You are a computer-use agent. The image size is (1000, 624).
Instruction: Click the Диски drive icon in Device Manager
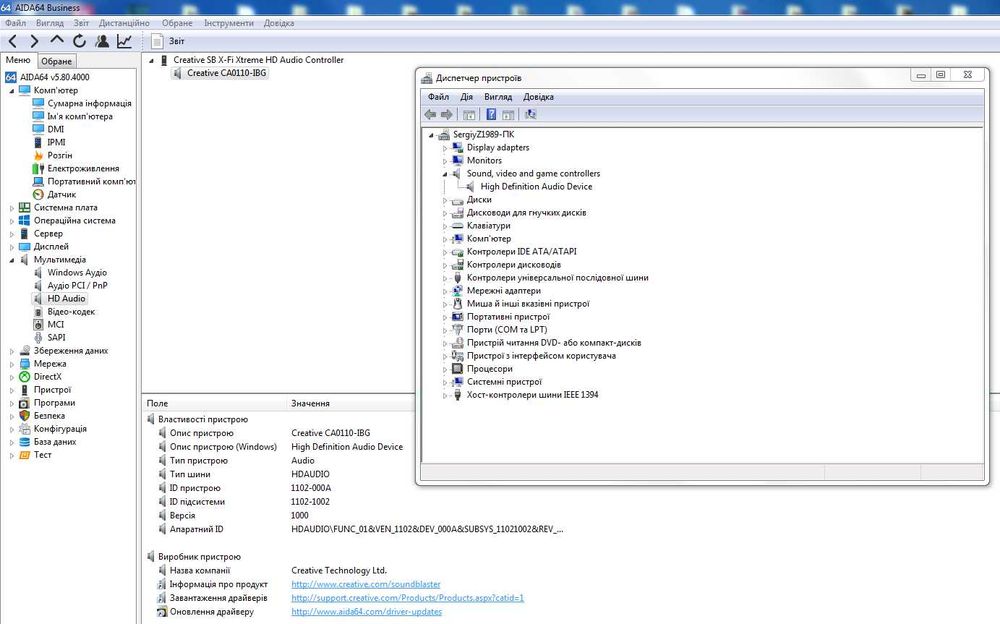tap(457, 200)
